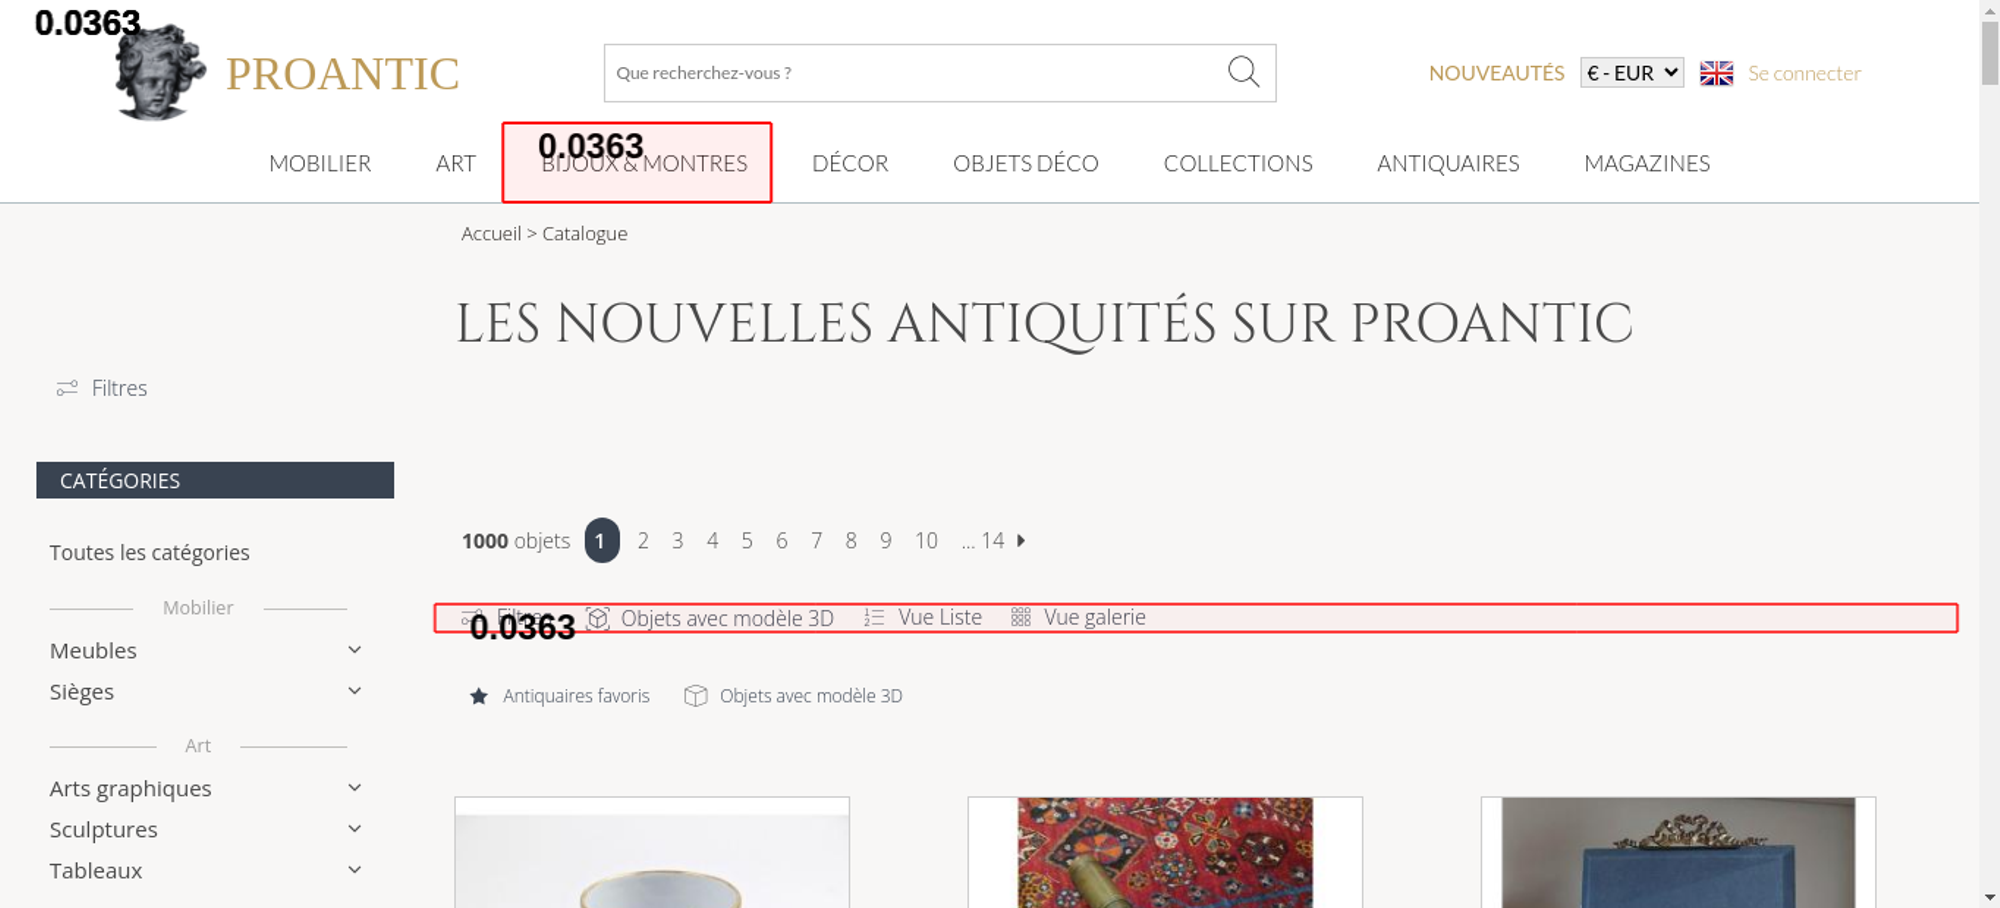Viewport: 2000px width, 908px height.
Task: Click the search input field
Action: [x=910, y=73]
